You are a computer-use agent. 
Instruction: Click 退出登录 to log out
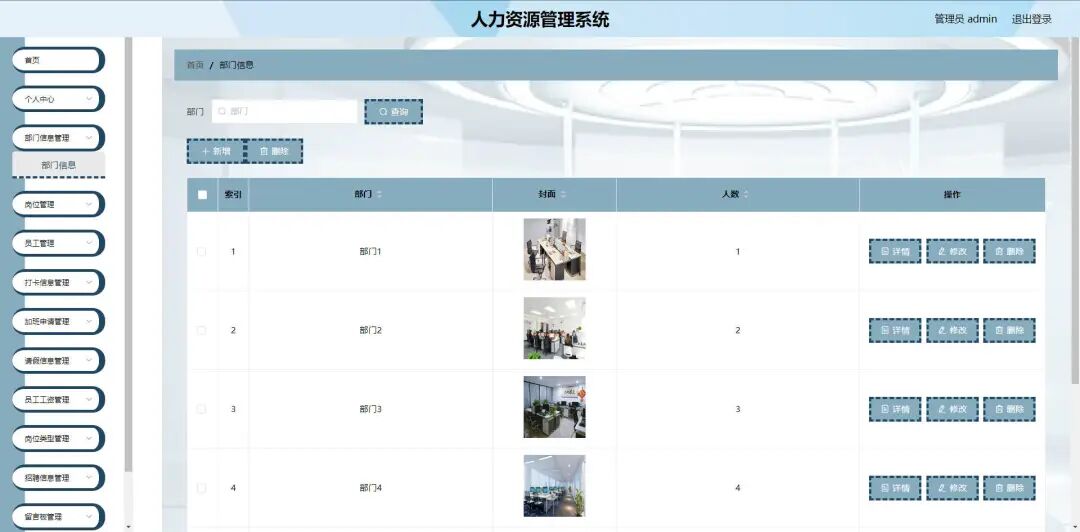tap(1032, 19)
